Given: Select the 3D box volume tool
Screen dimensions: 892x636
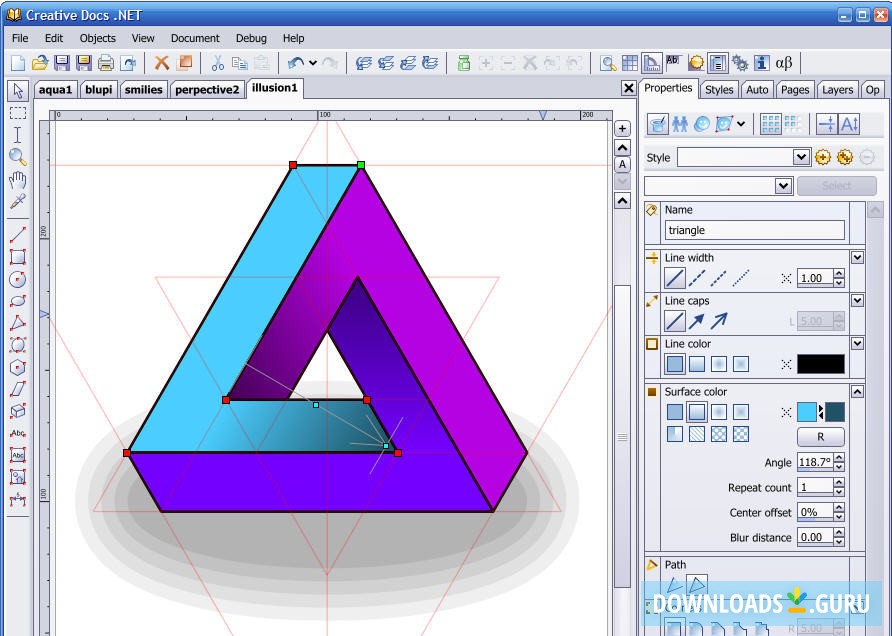Looking at the screenshot, I should pyautogui.click(x=18, y=411).
